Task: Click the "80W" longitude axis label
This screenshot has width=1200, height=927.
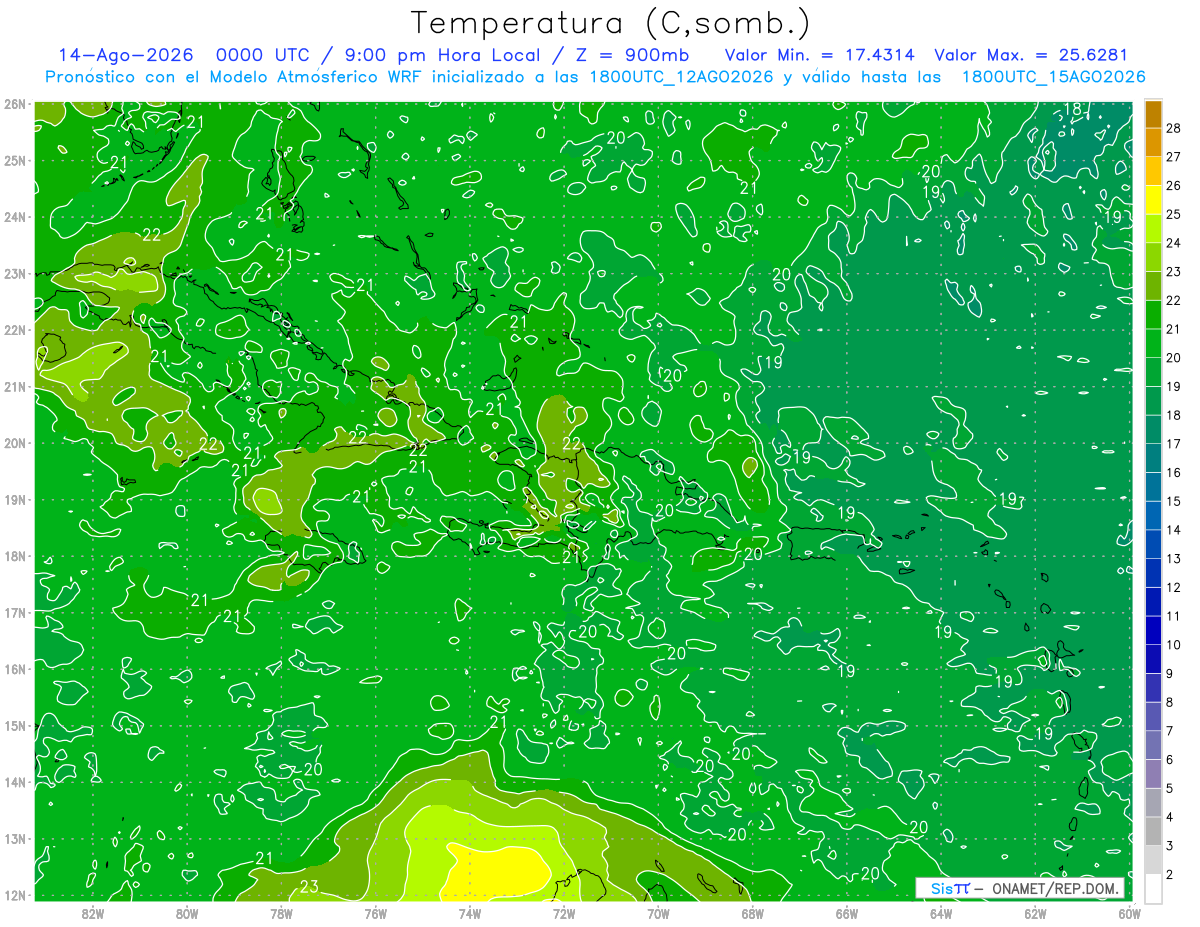Action: (187, 913)
